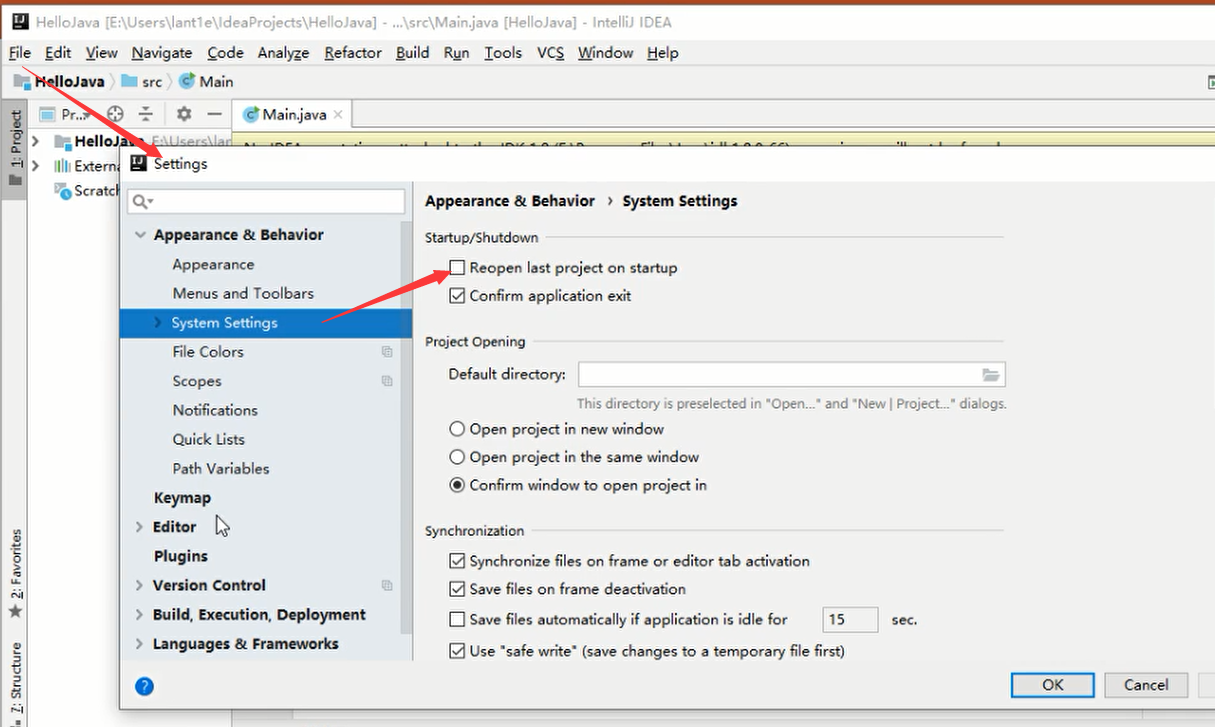This screenshot has width=1215, height=727.
Task: Toggle Confirm application exit checkbox
Action: click(x=457, y=296)
